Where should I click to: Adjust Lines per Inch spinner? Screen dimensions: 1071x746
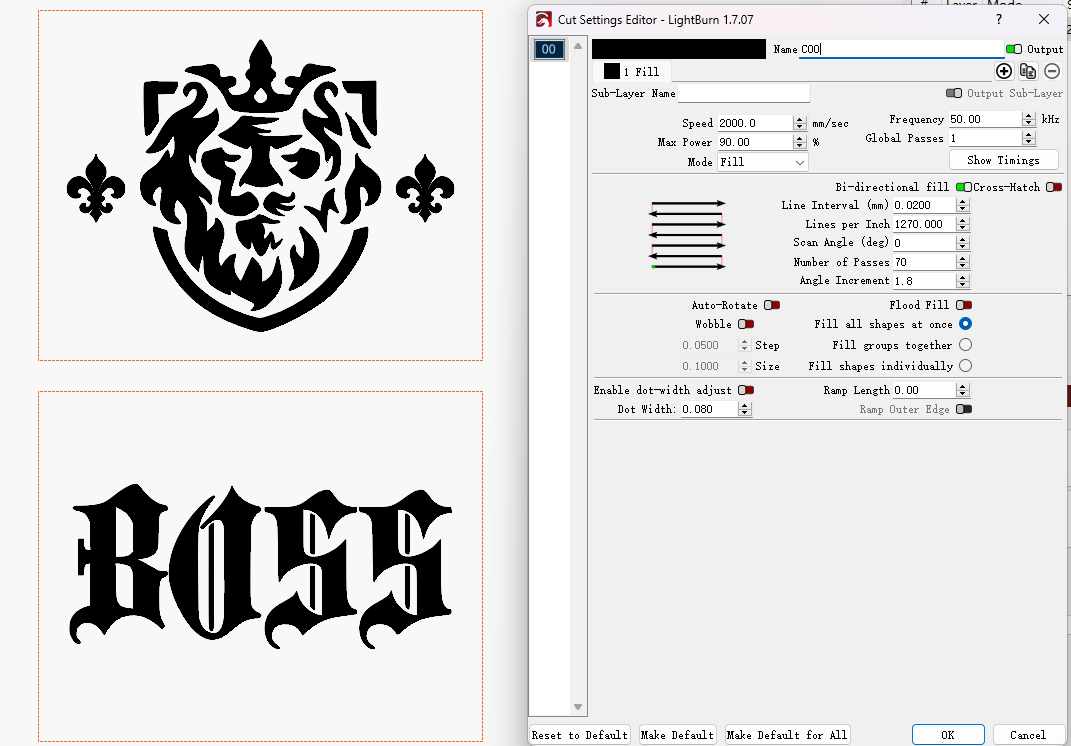[x=963, y=224]
